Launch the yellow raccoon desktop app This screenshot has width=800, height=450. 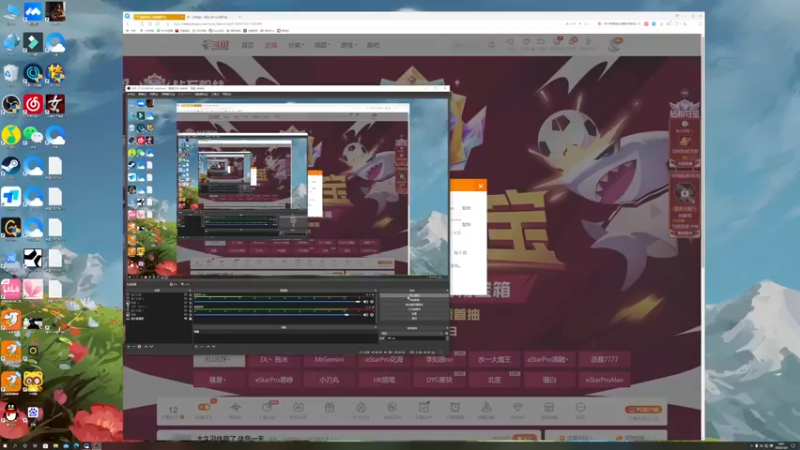click(33, 382)
